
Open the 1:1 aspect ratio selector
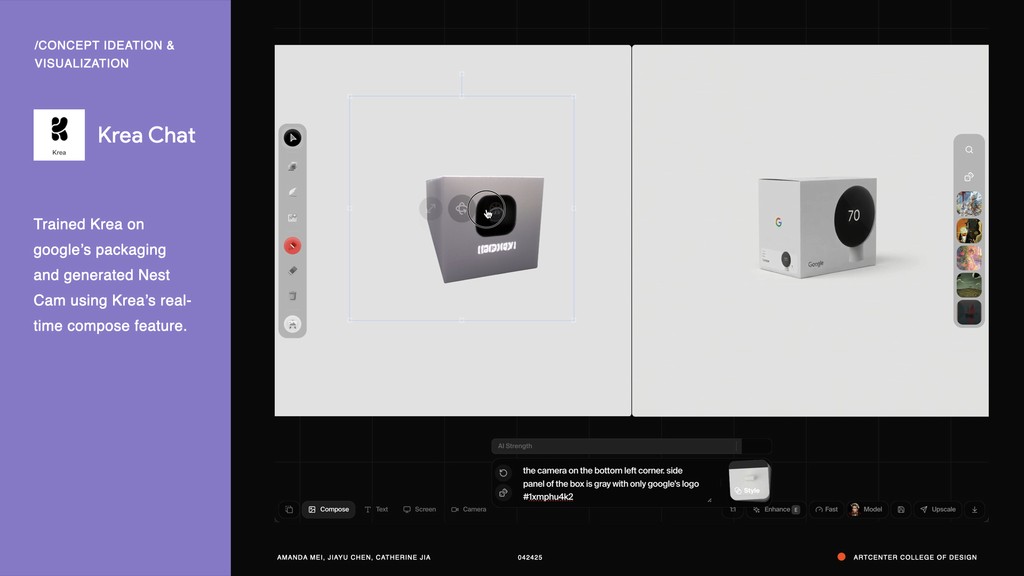tap(733, 509)
